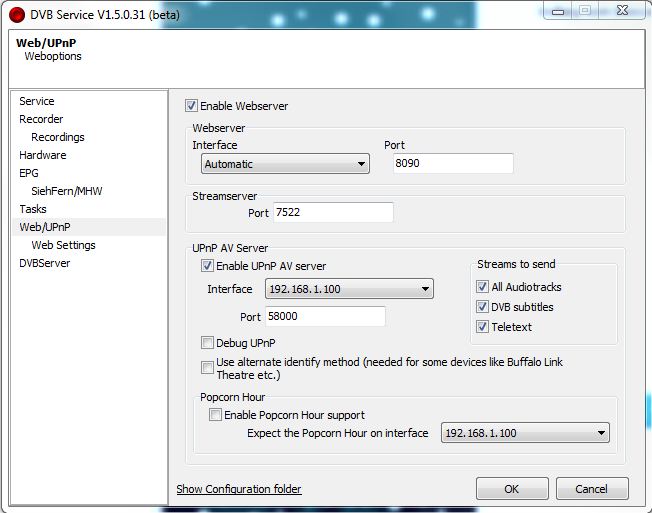Select Recorder in the sidebar
Screen dimensions: 652x513
click(41, 119)
